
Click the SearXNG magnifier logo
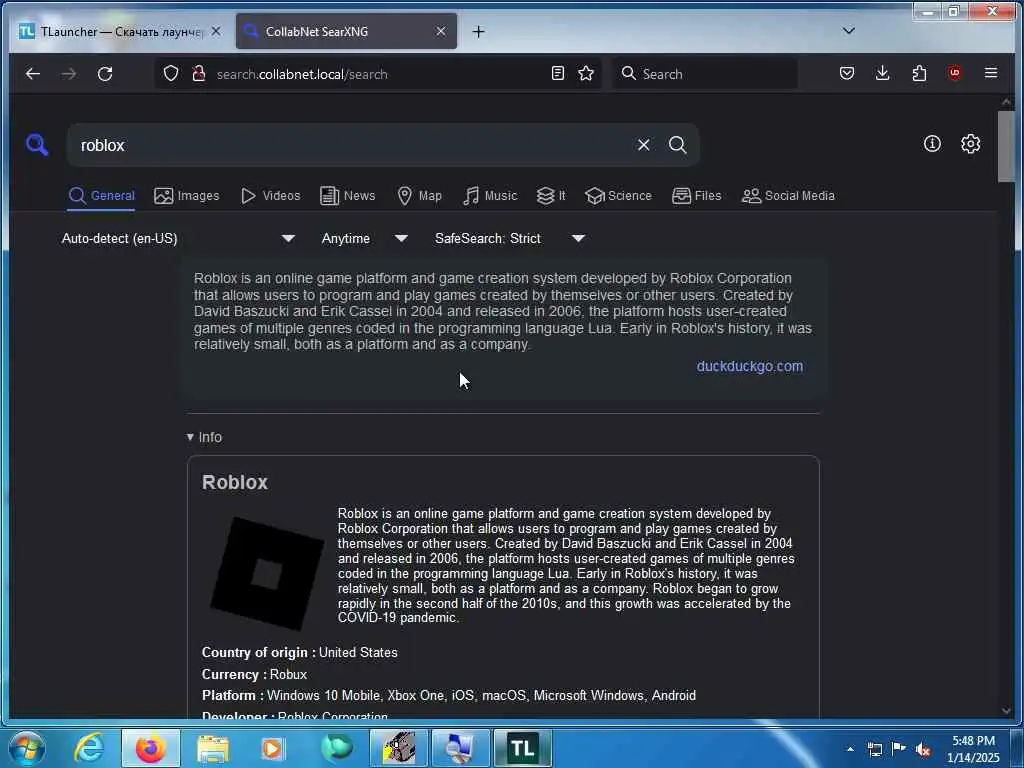(37, 144)
